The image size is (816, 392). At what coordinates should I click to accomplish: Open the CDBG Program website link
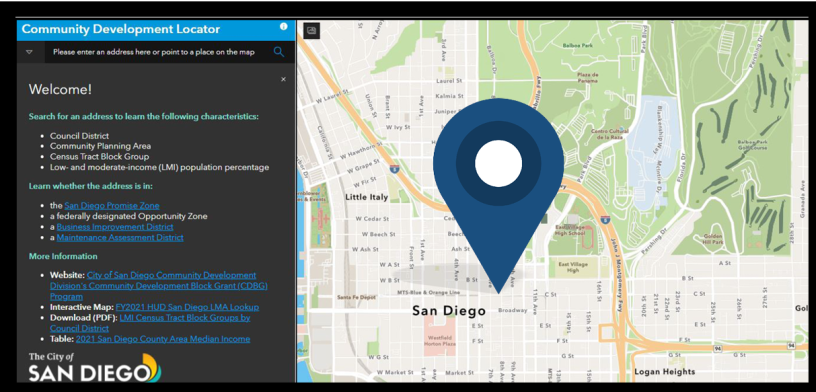[159, 286]
